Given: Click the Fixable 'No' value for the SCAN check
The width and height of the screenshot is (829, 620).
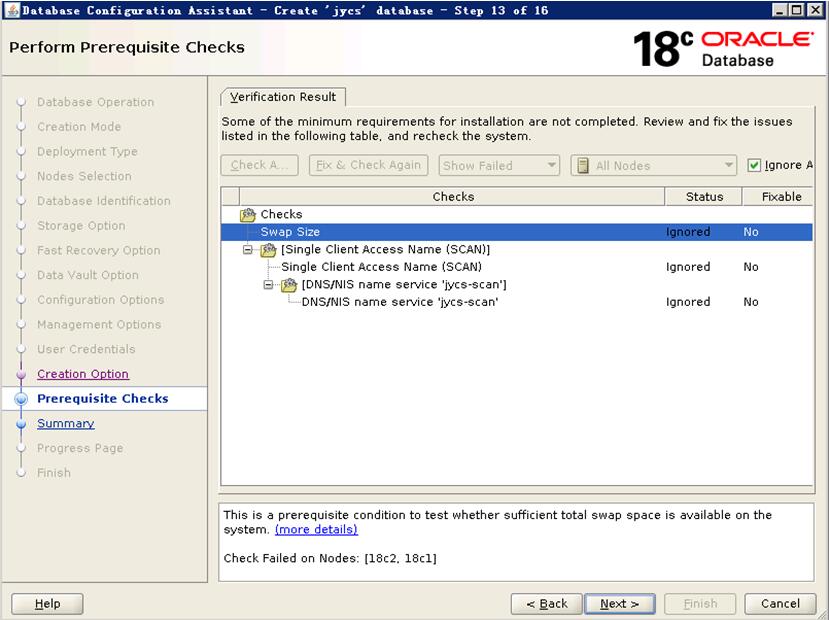Looking at the screenshot, I should [x=751, y=267].
